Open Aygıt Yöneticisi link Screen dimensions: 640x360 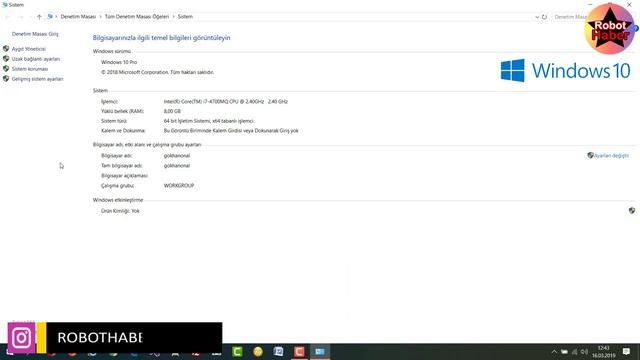(x=29, y=49)
